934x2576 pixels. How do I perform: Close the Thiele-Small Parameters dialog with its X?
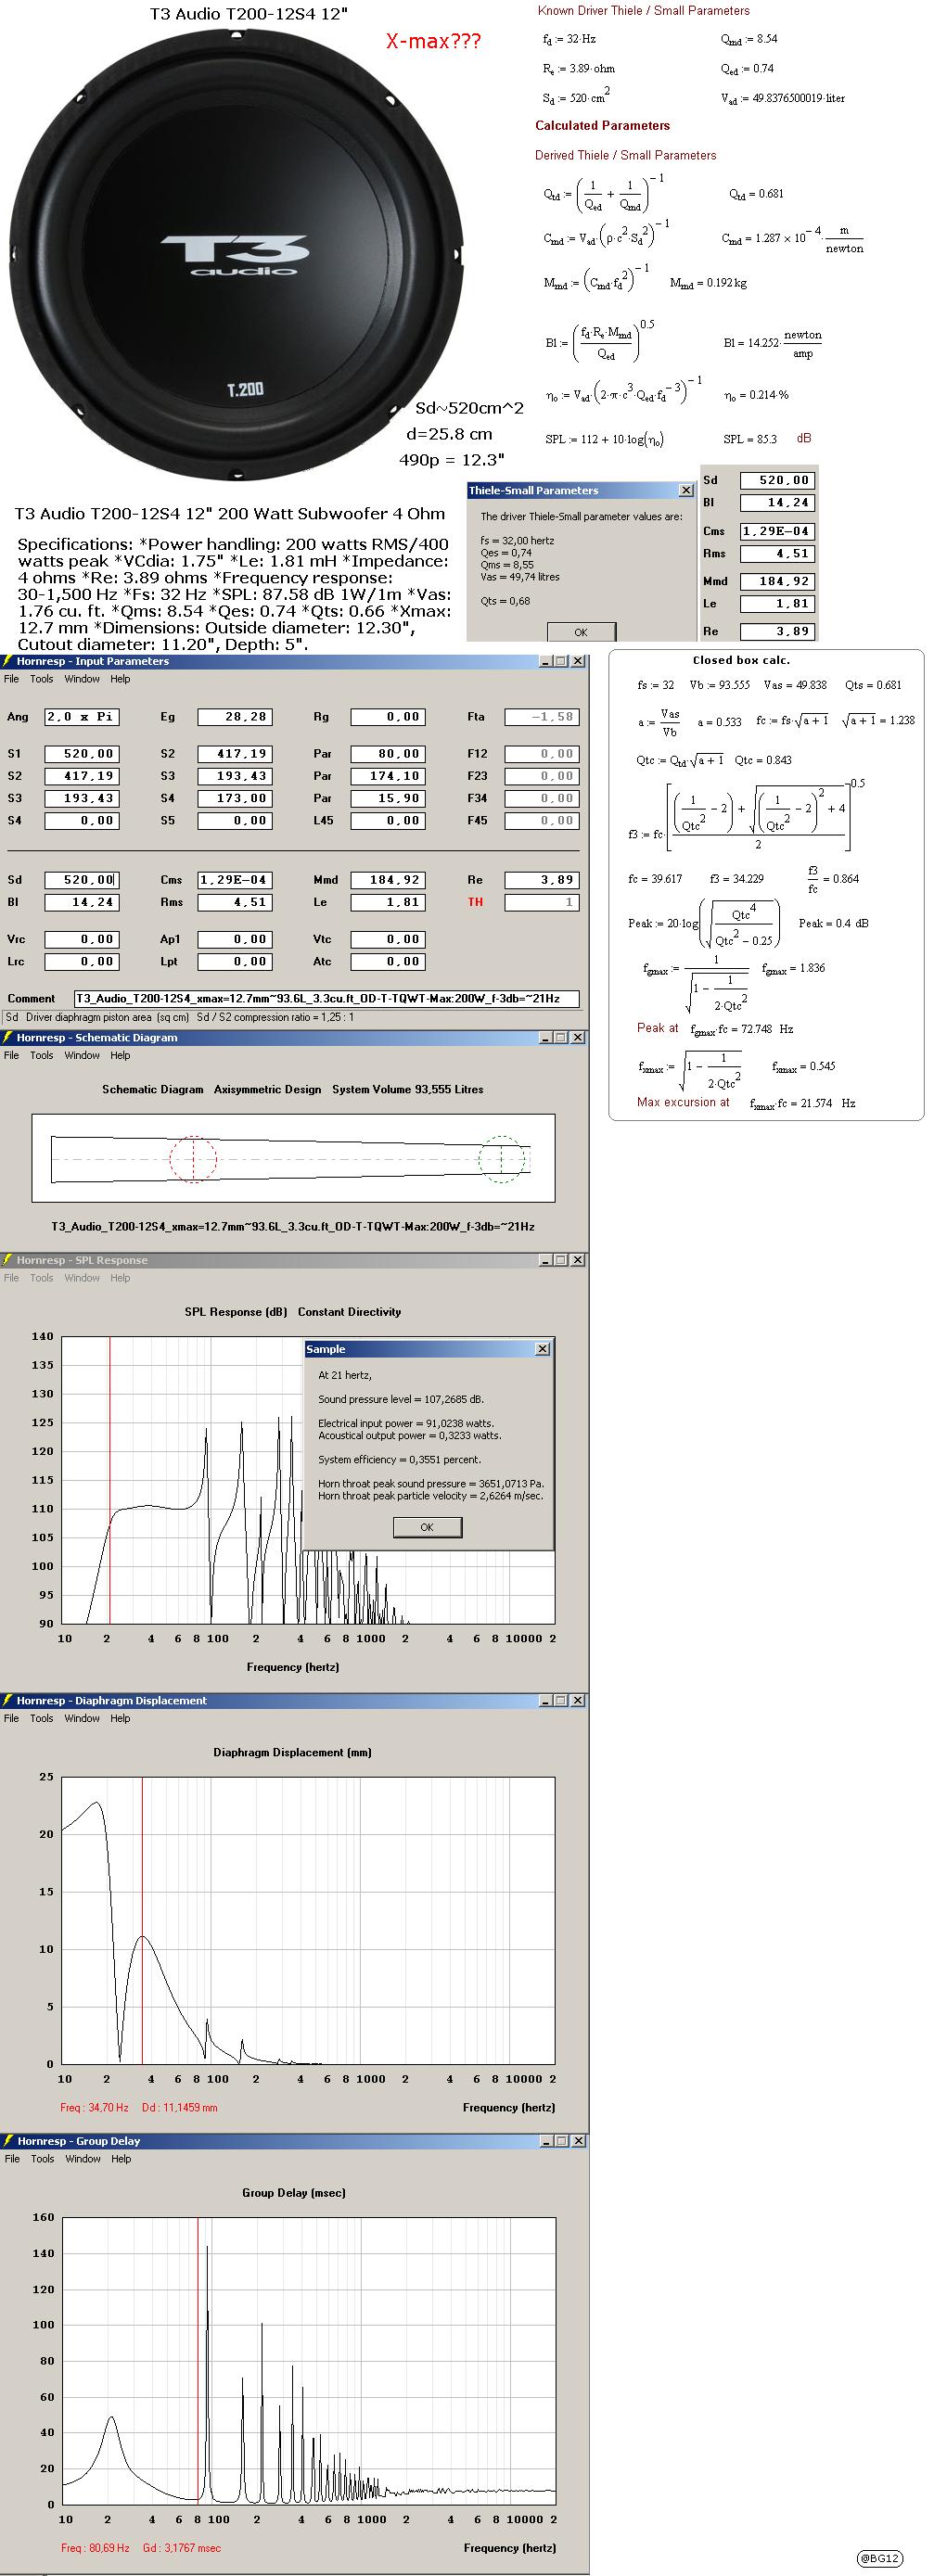(x=685, y=490)
